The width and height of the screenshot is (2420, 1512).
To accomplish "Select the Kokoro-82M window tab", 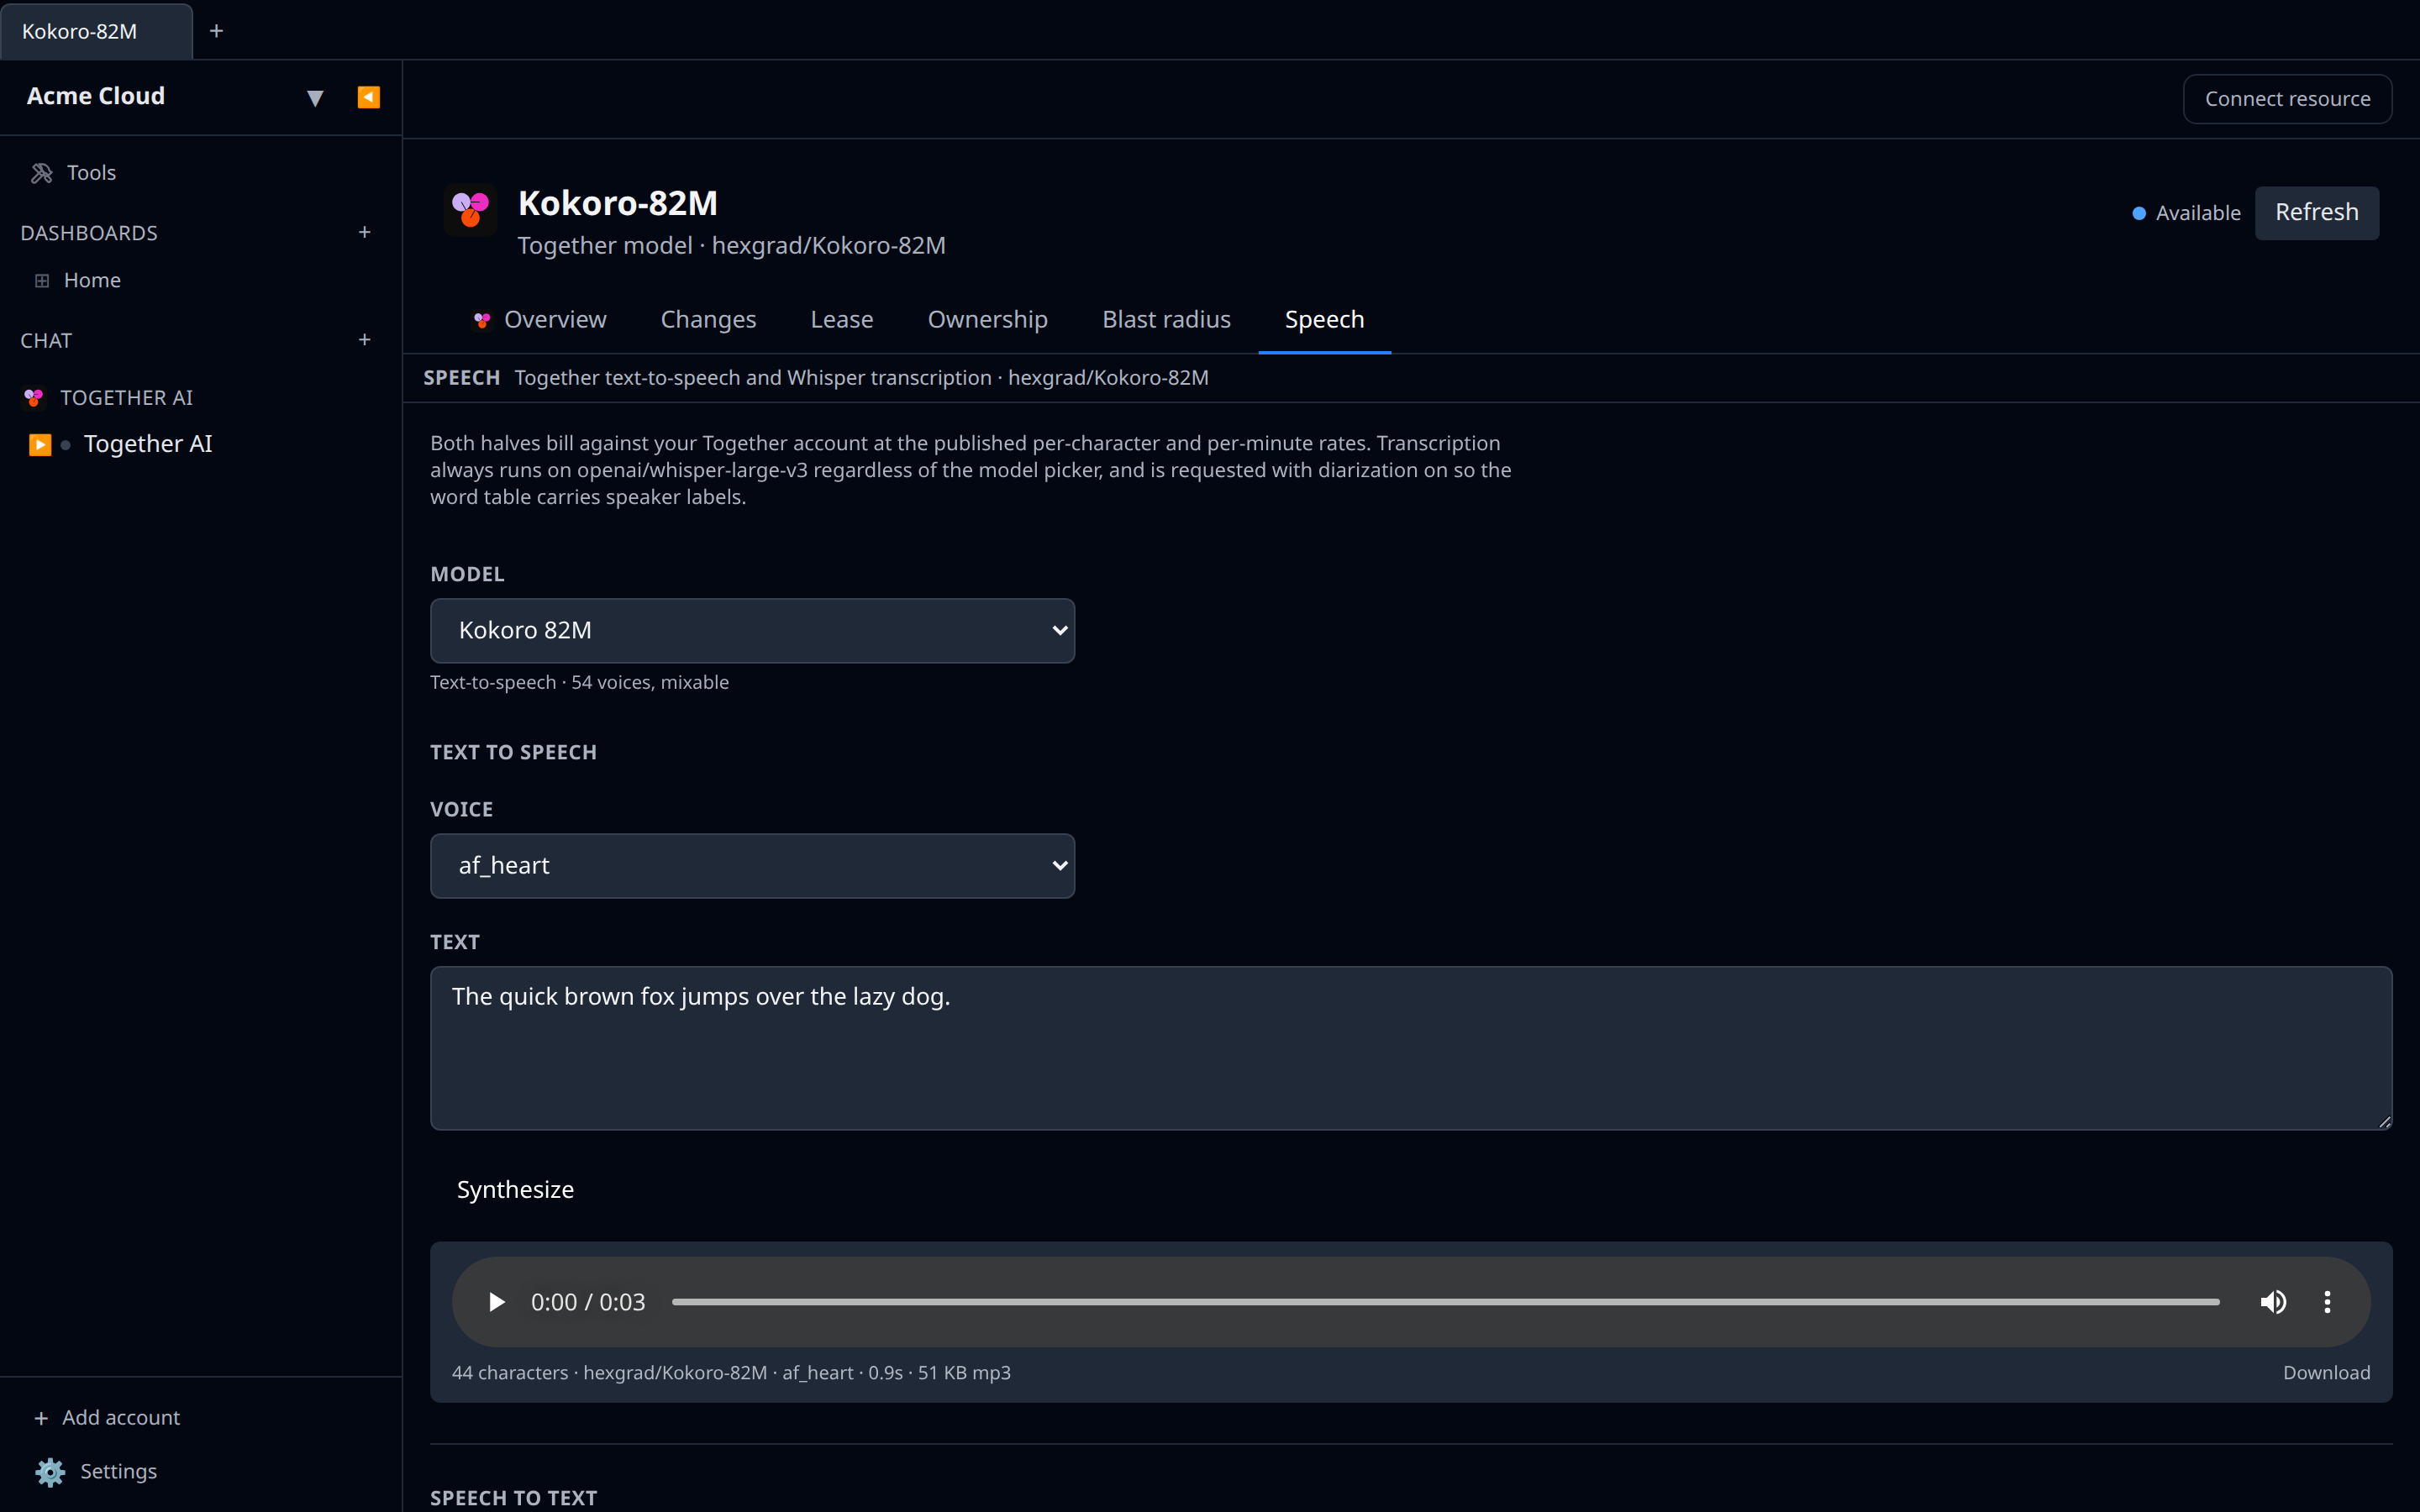I will 96,31.
